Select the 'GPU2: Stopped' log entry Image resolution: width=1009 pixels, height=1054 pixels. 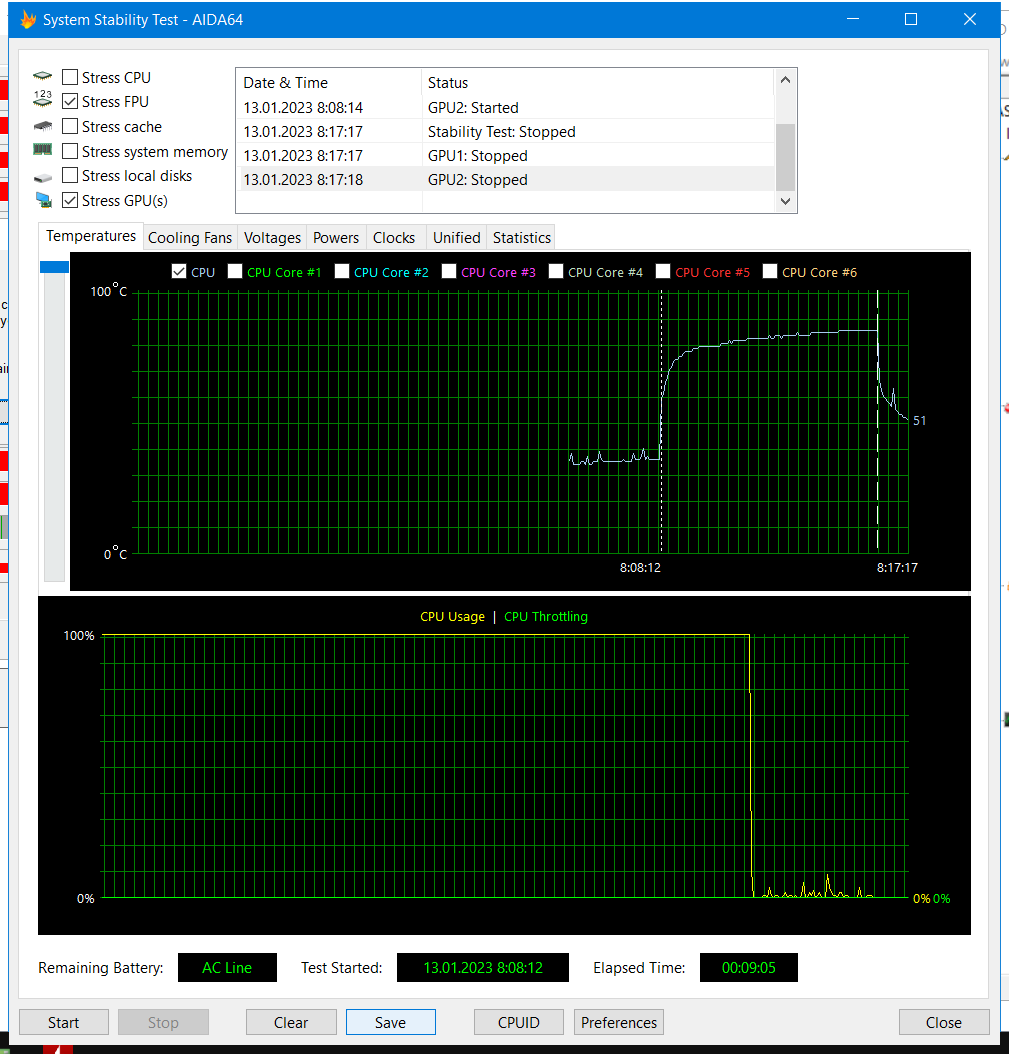point(506,179)
